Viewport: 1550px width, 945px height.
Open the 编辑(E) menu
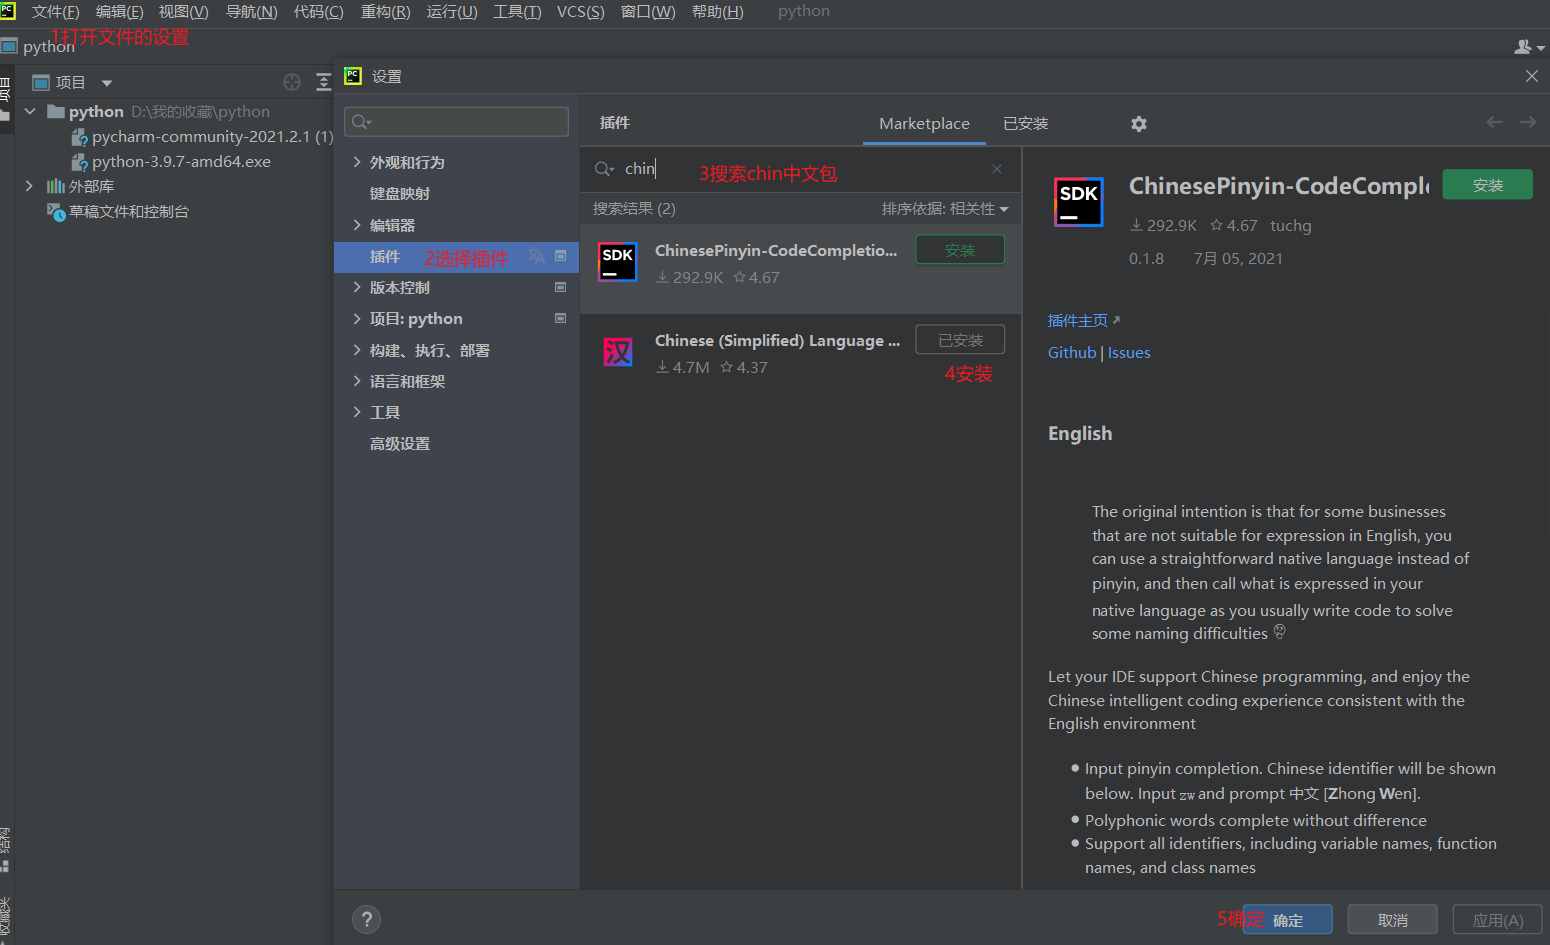[119, 12]
